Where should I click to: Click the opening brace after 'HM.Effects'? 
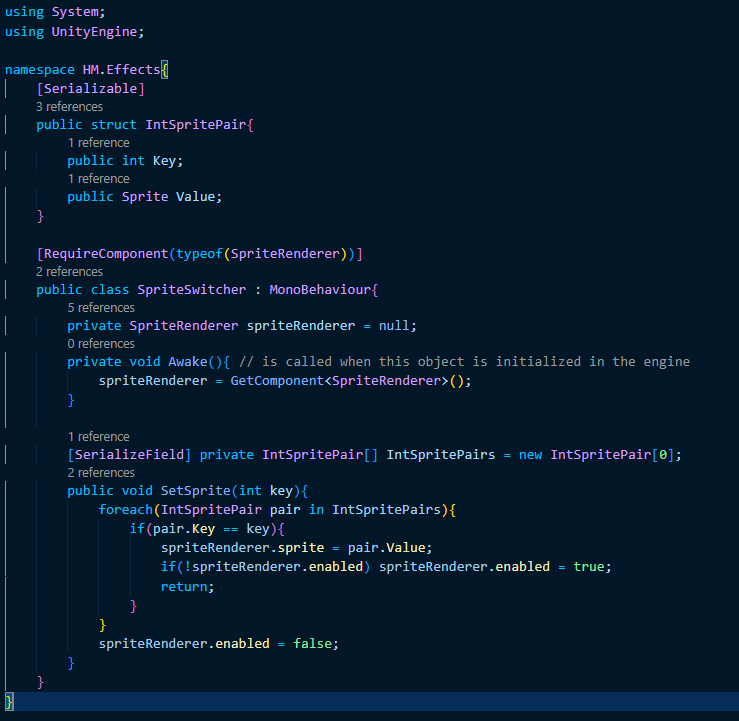pyautogui.click(x=164, y=70)
